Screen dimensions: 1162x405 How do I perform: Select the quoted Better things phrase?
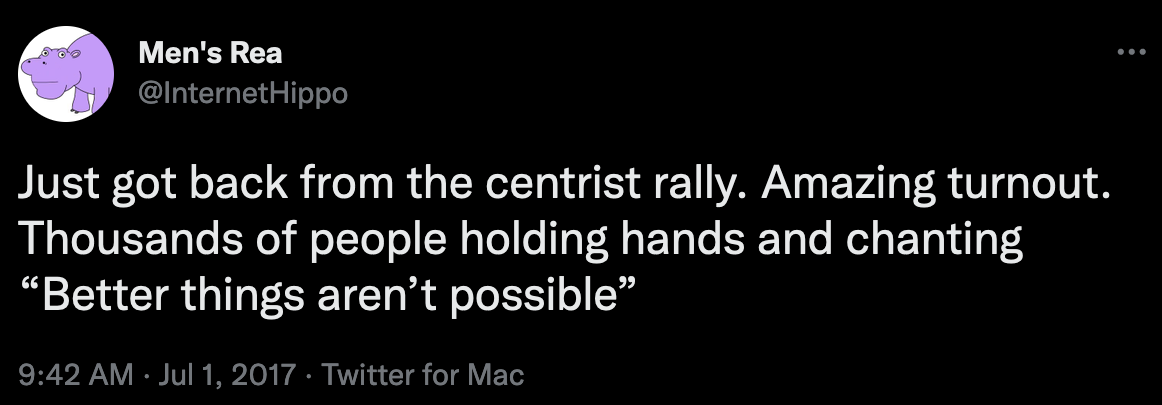coord(330,297)
